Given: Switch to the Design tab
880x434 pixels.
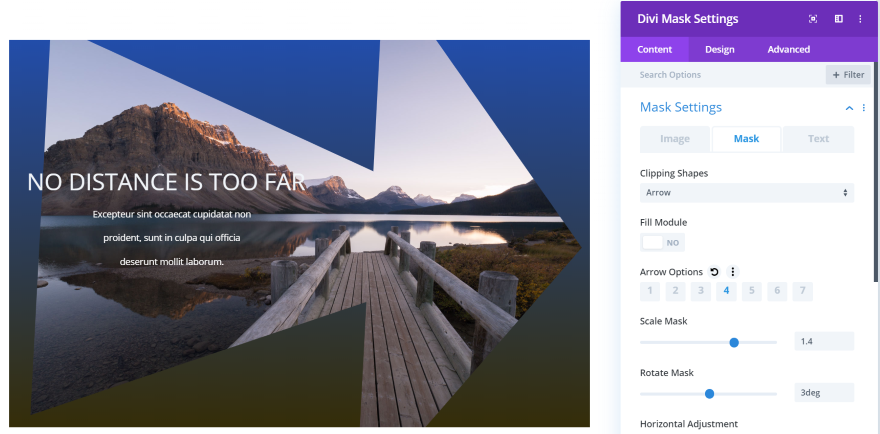Looking at the screenshot, I should click(719, 49).
